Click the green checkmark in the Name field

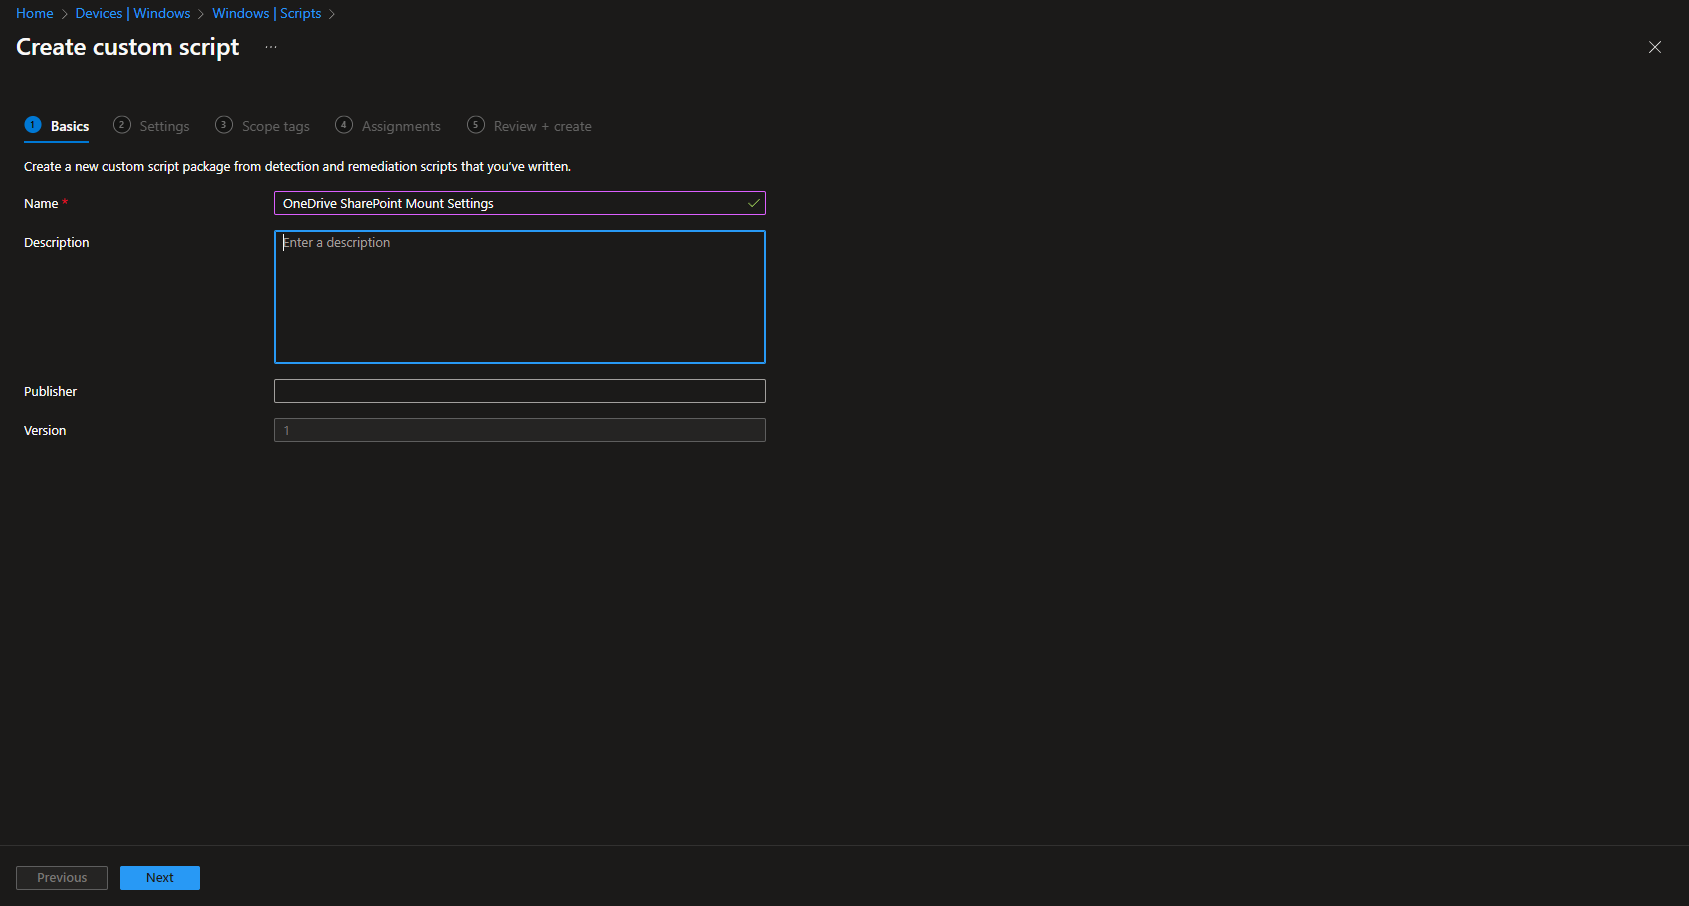pos(753,203)
